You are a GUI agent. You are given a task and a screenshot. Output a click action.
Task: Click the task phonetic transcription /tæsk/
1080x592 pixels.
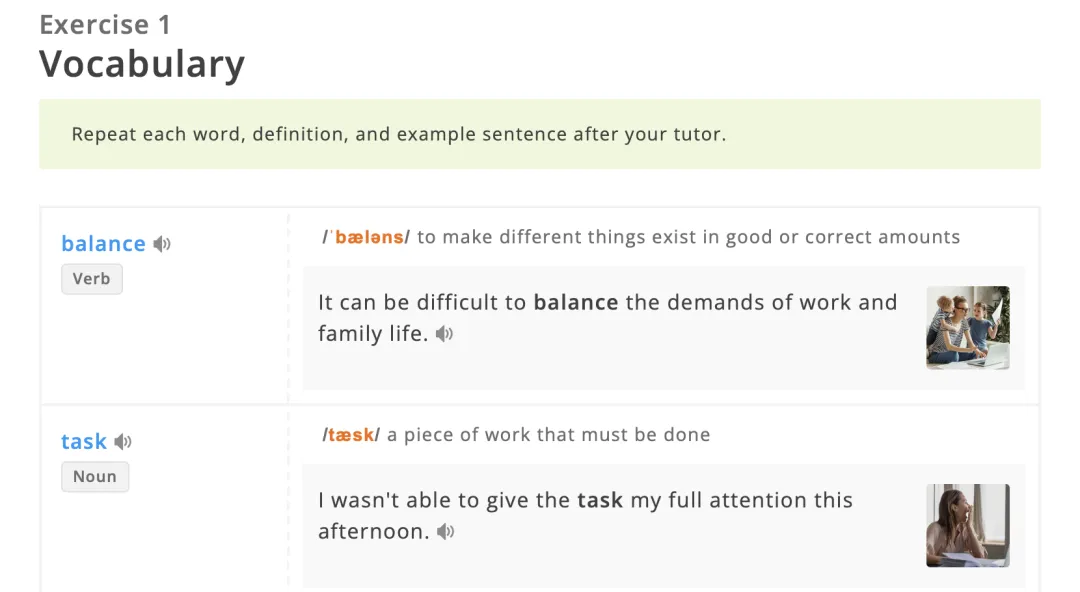coord(351,435)
